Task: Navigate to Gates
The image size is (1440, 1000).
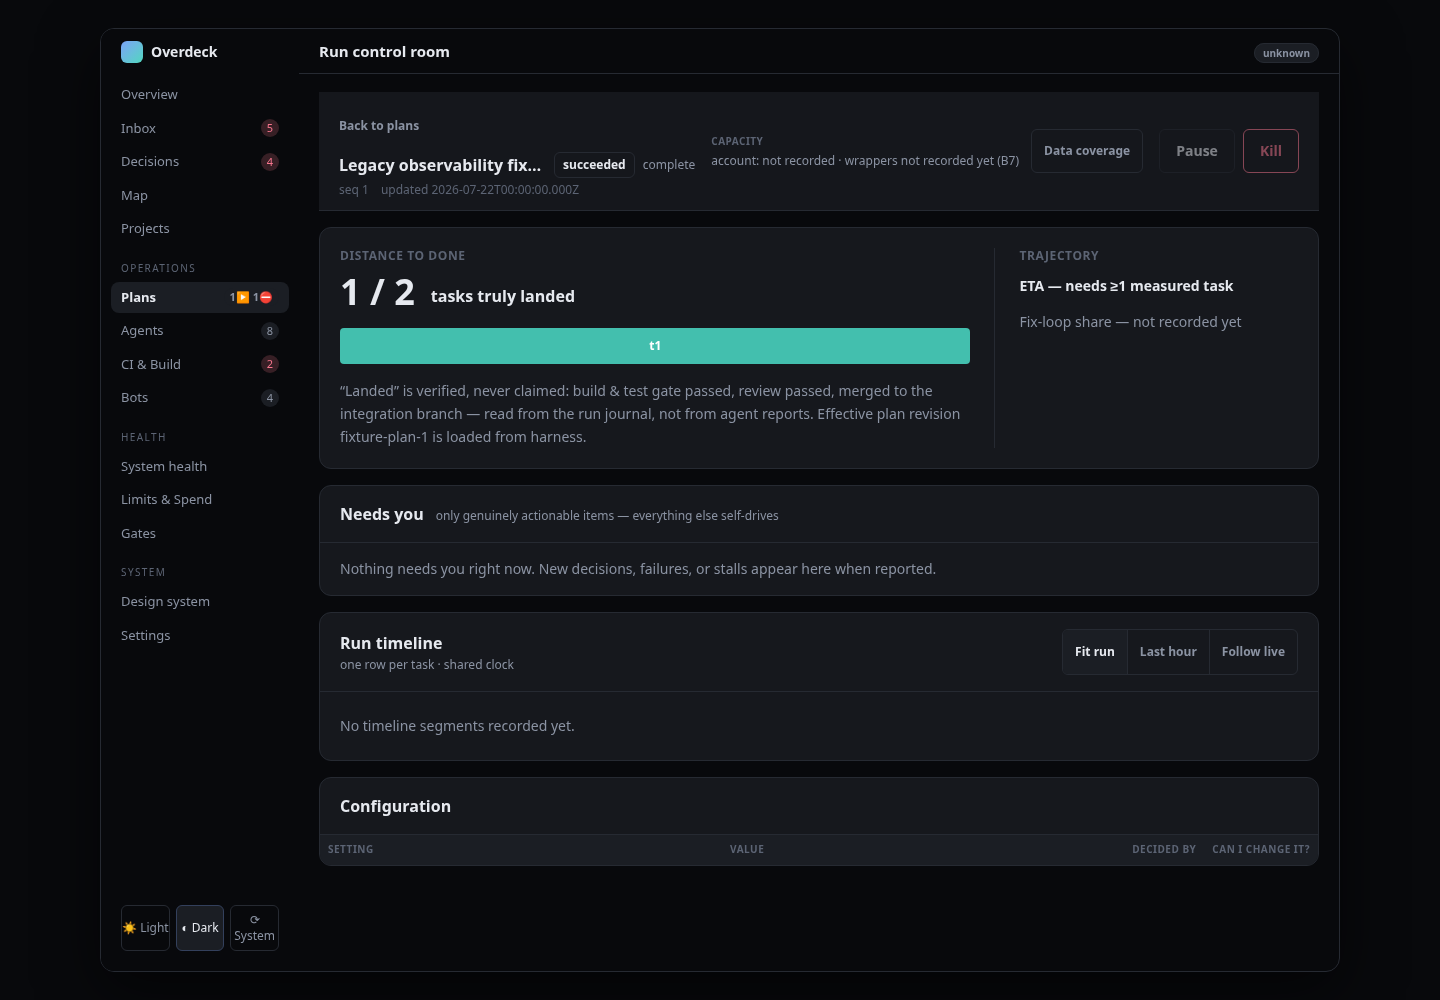Action: pos(200,534)
